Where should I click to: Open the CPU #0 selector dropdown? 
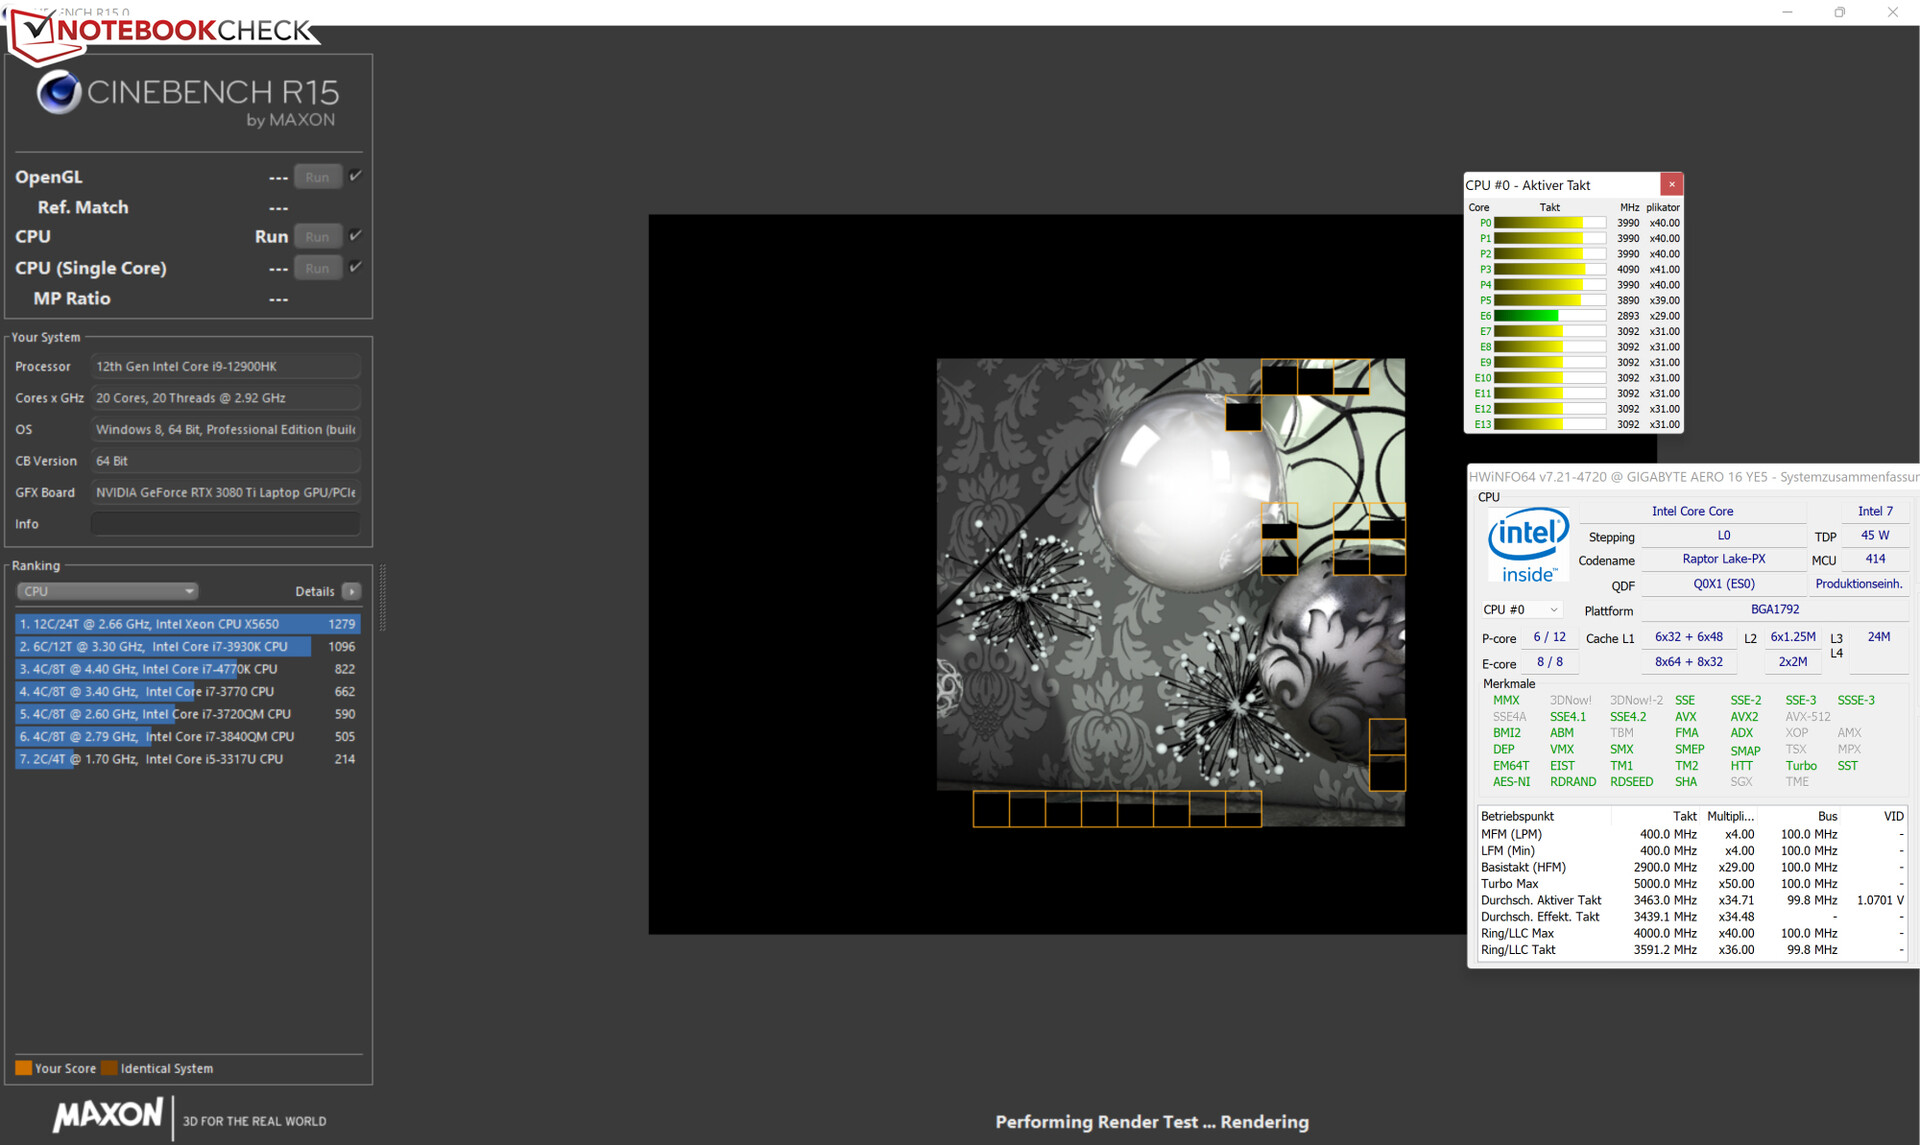(x=1520, y=609)
